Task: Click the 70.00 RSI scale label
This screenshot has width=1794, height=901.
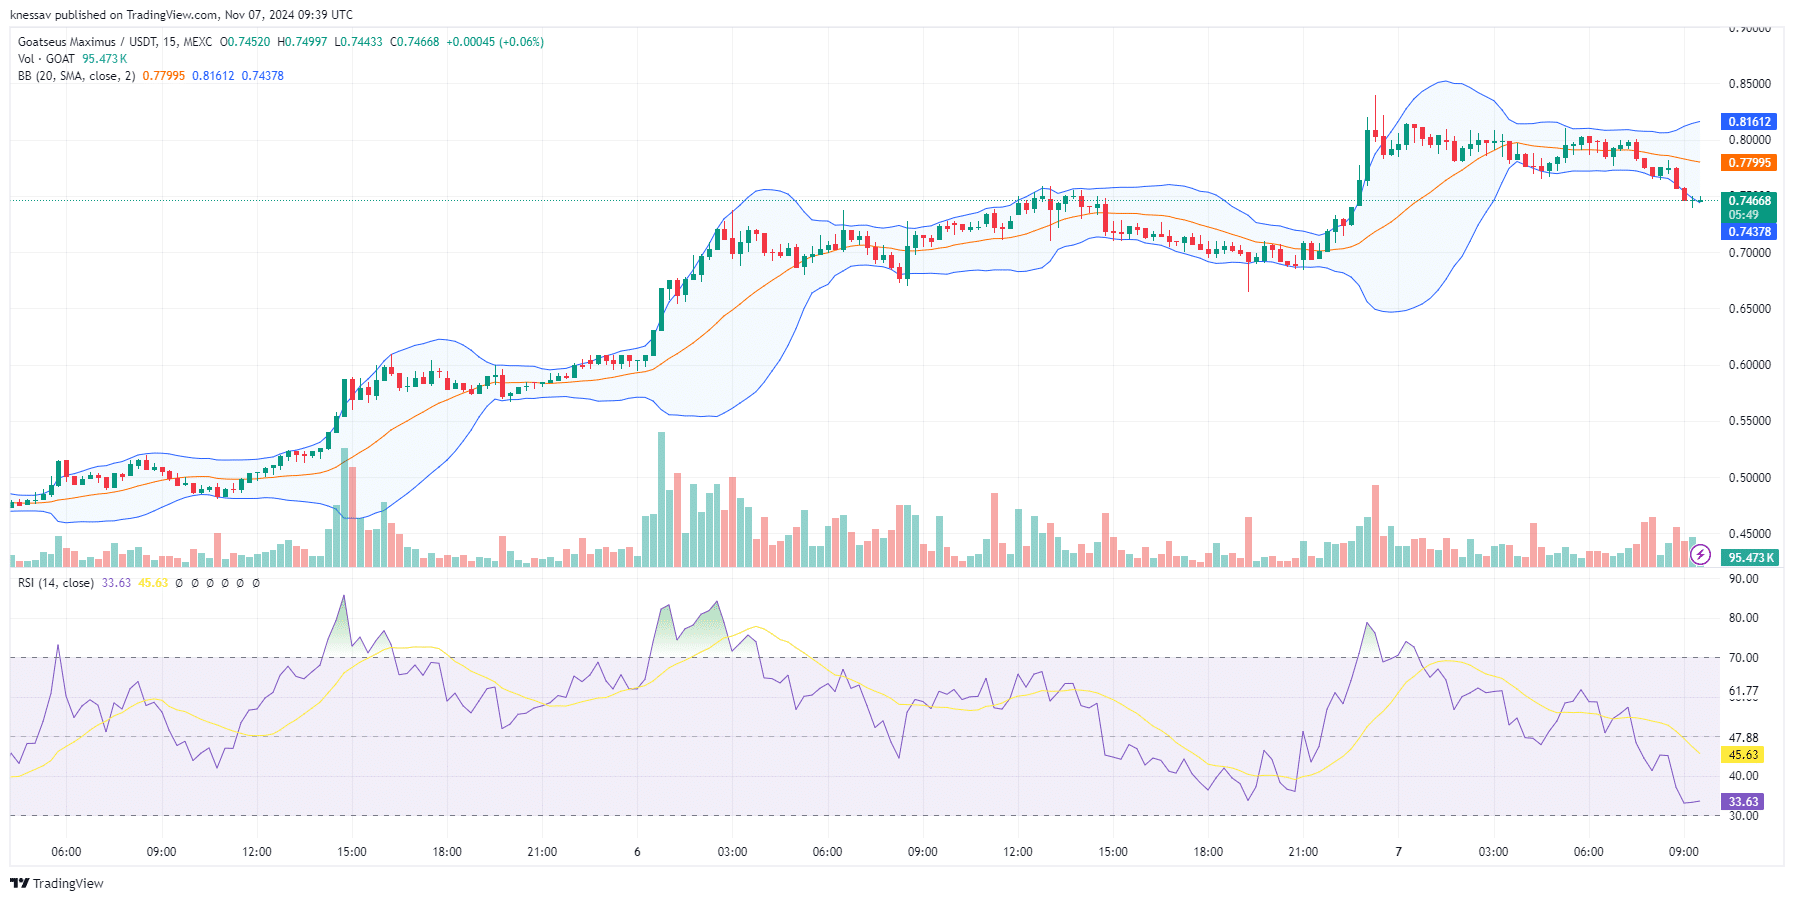Action: pos(1743,658)
